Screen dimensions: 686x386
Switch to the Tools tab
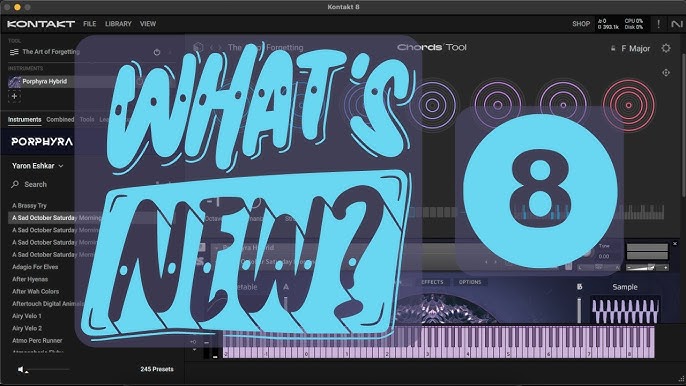(x=87, y=119)
